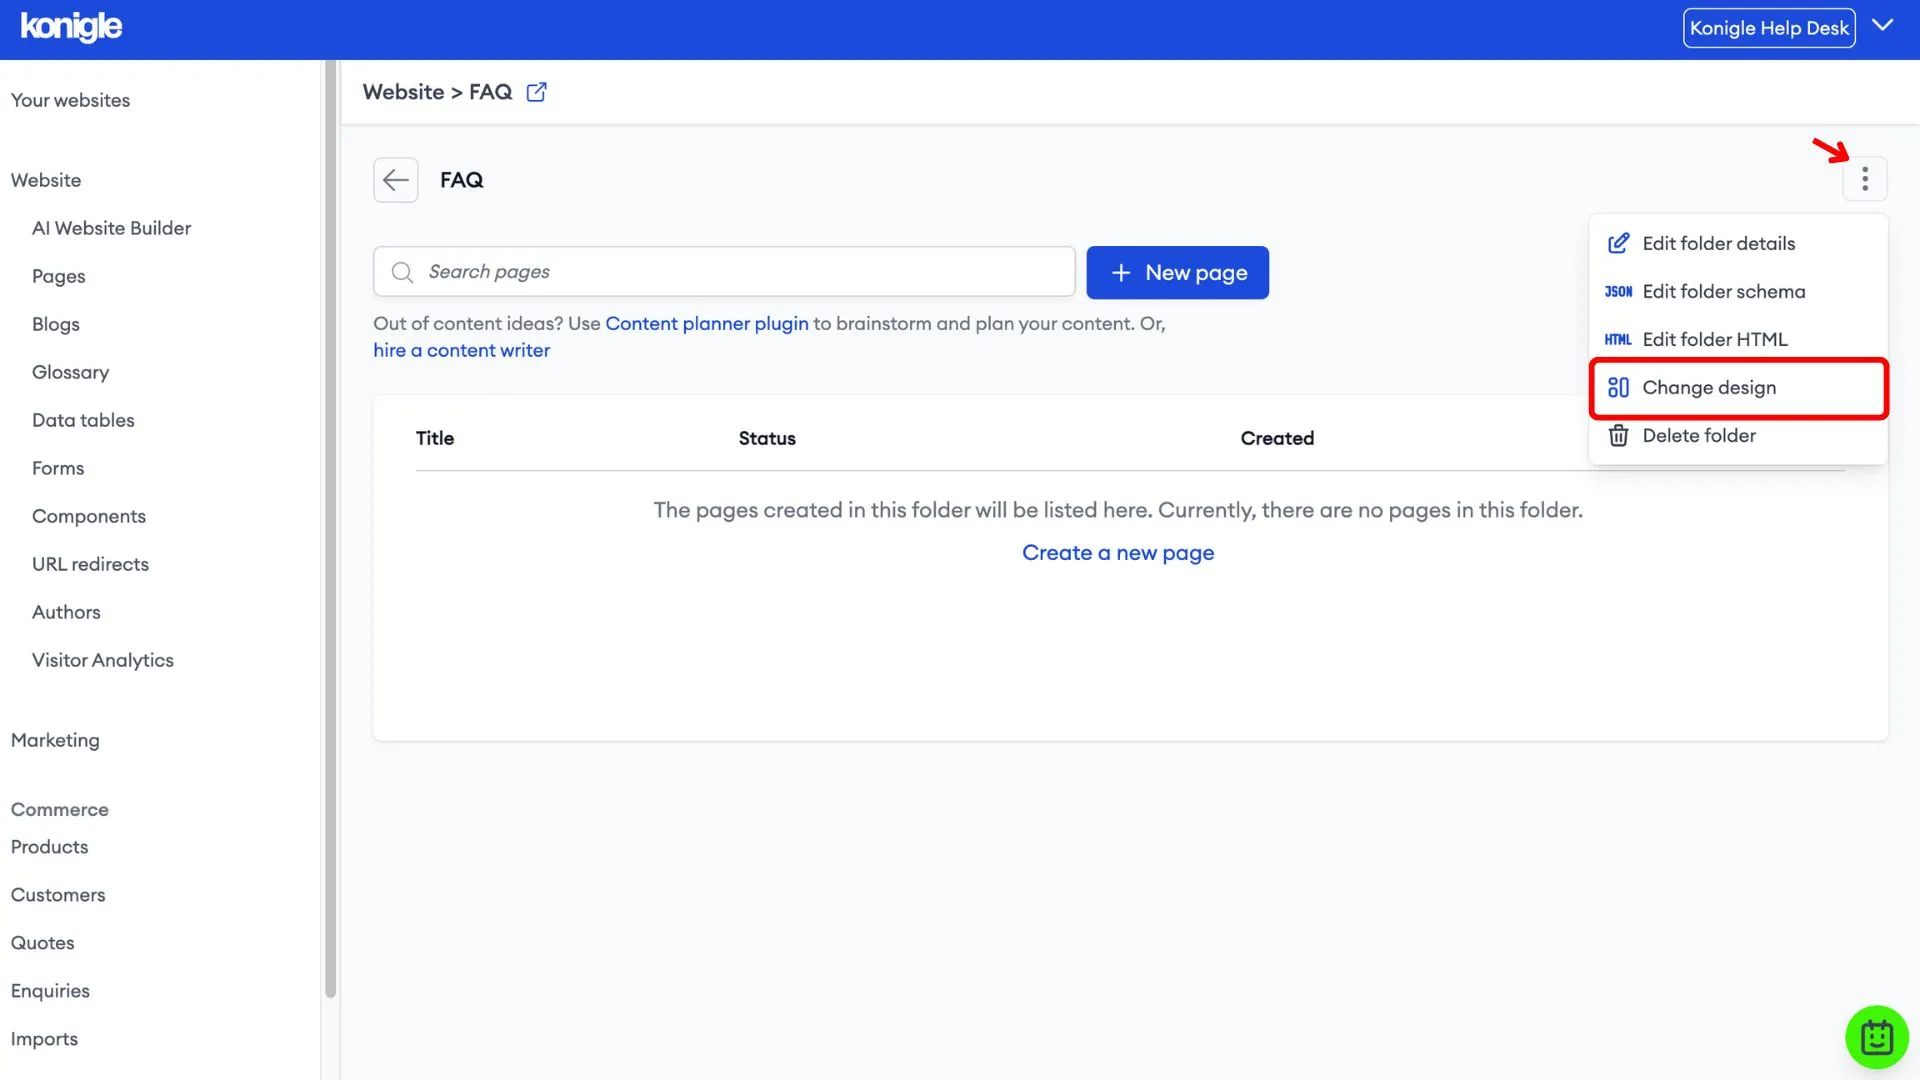Expand the Commerce section in sidebar
This screenshot has width=1920, height=1080.
(x=58, y=810)
